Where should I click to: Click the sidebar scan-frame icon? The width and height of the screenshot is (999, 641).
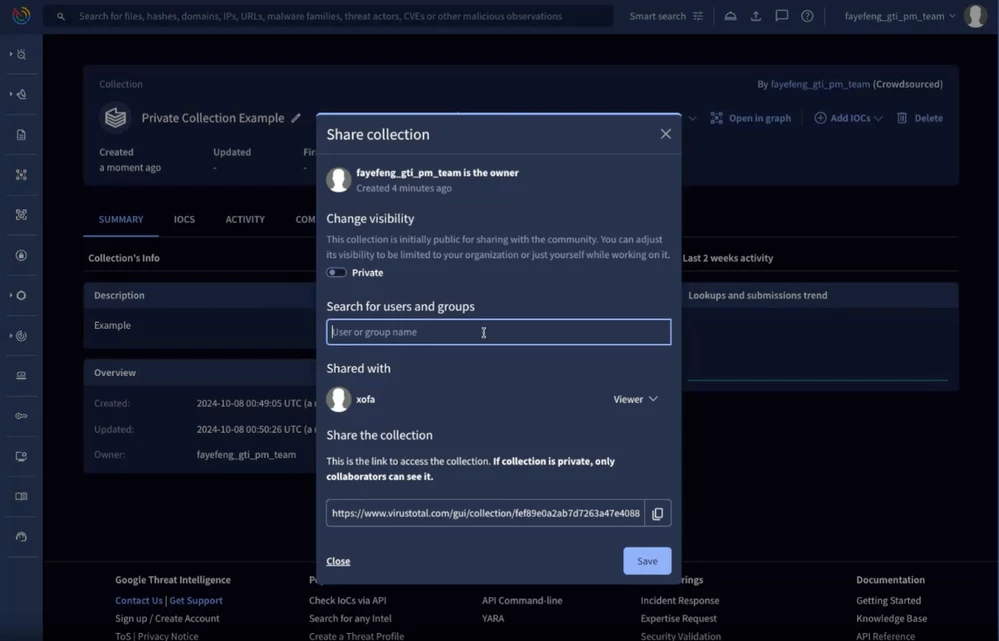[21, 215]
